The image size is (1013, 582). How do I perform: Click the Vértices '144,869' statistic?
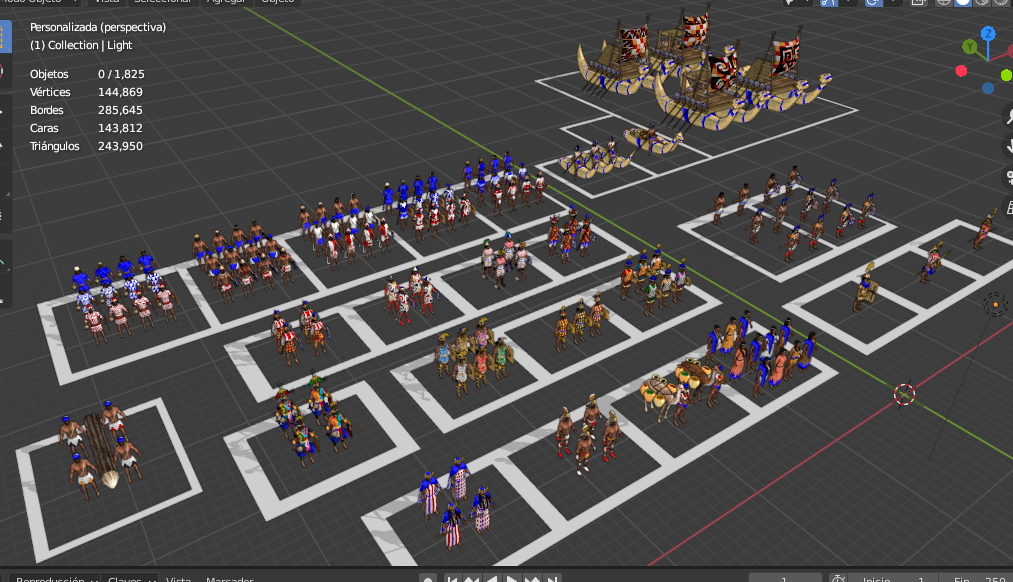[120, 92]
